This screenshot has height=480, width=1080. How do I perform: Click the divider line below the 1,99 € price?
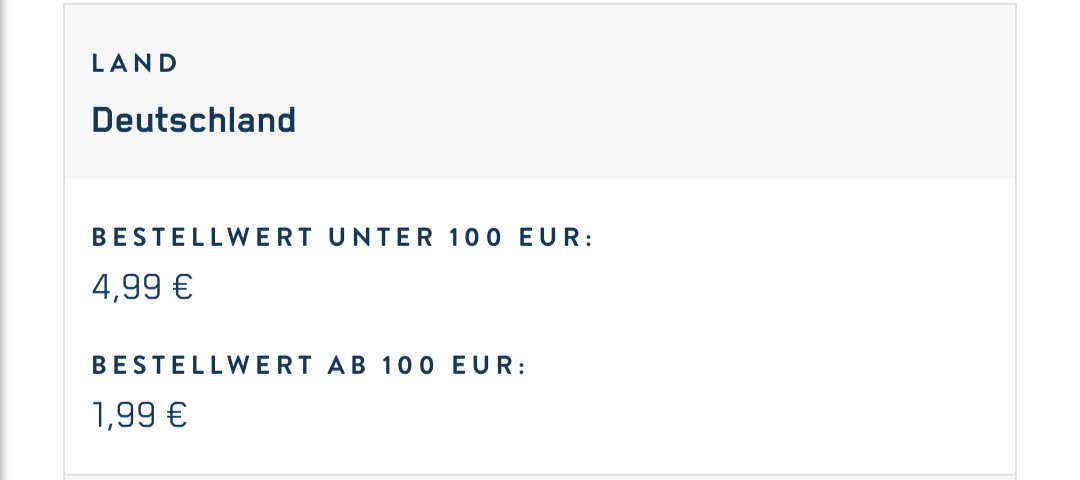pos(540,475)
